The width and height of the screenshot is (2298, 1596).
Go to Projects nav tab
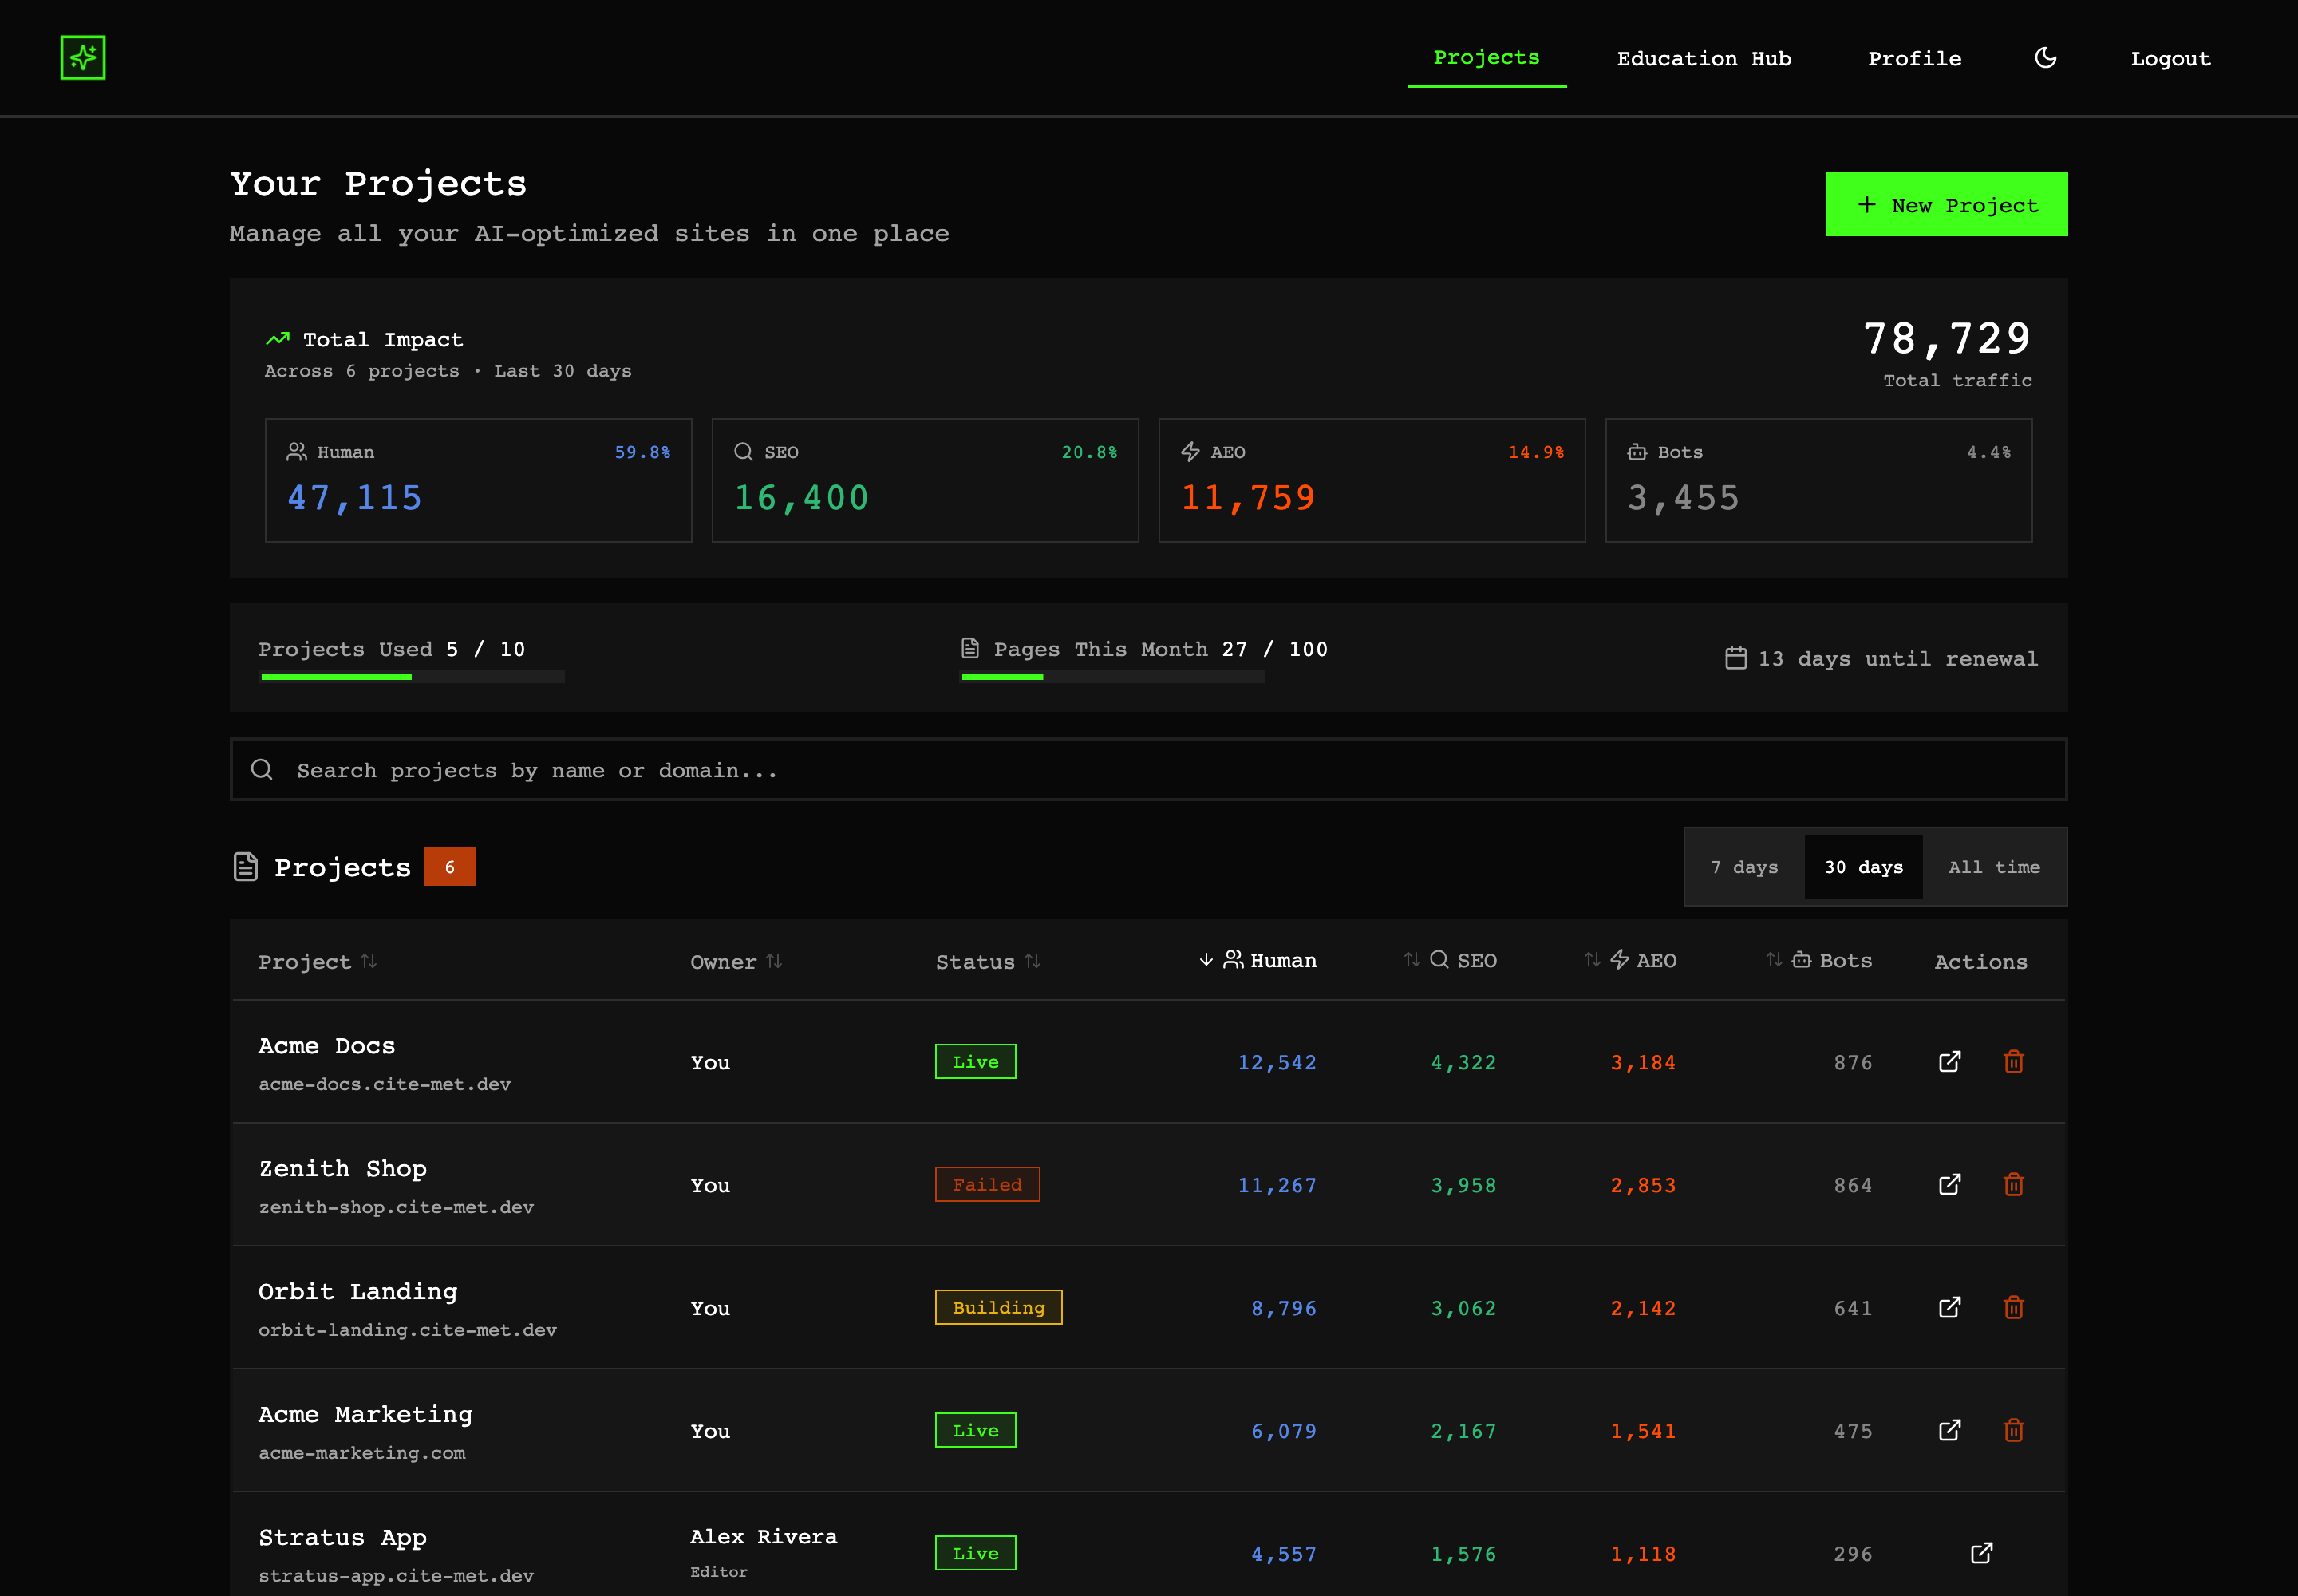pyautogui.click(x=1486, y=58)
